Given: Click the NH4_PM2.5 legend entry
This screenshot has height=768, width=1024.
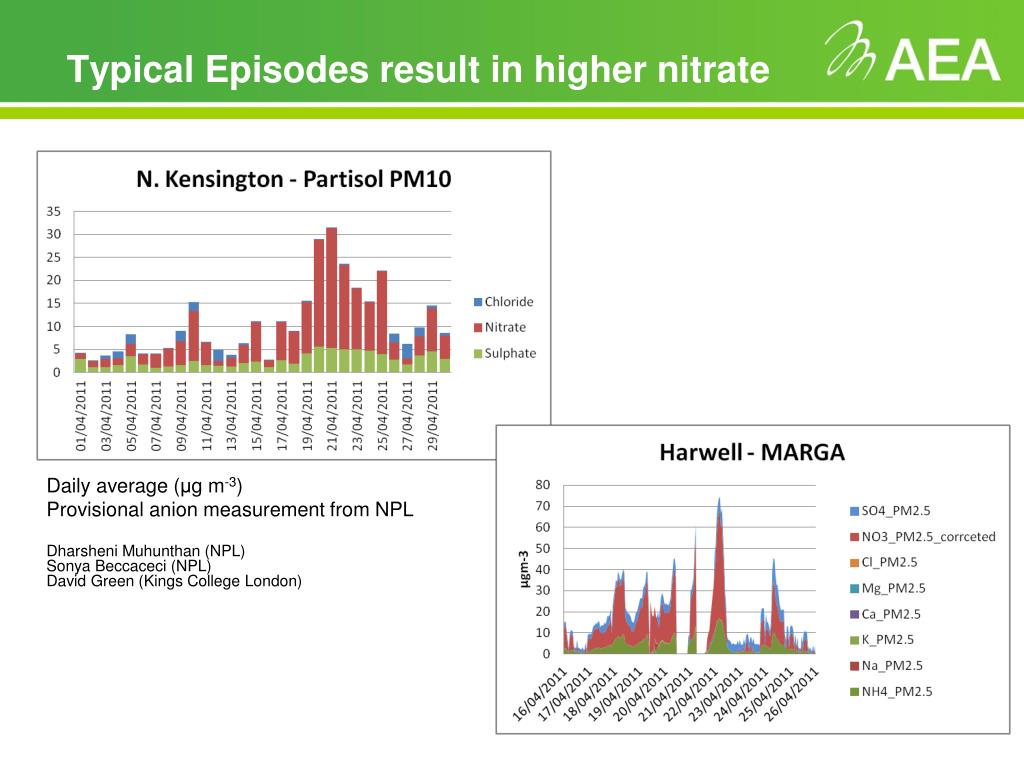Looking at the screenshot, I should 891,692.
